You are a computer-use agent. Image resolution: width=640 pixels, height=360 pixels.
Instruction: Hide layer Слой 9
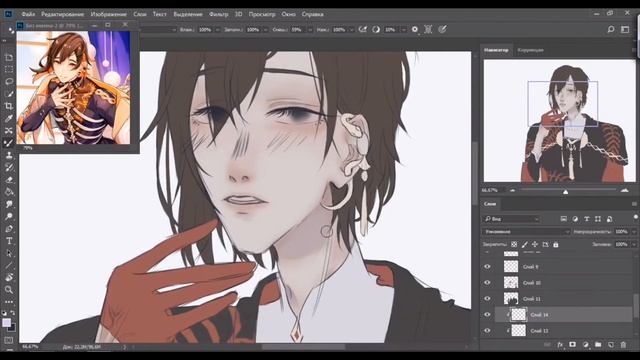(x=487, y=267)
